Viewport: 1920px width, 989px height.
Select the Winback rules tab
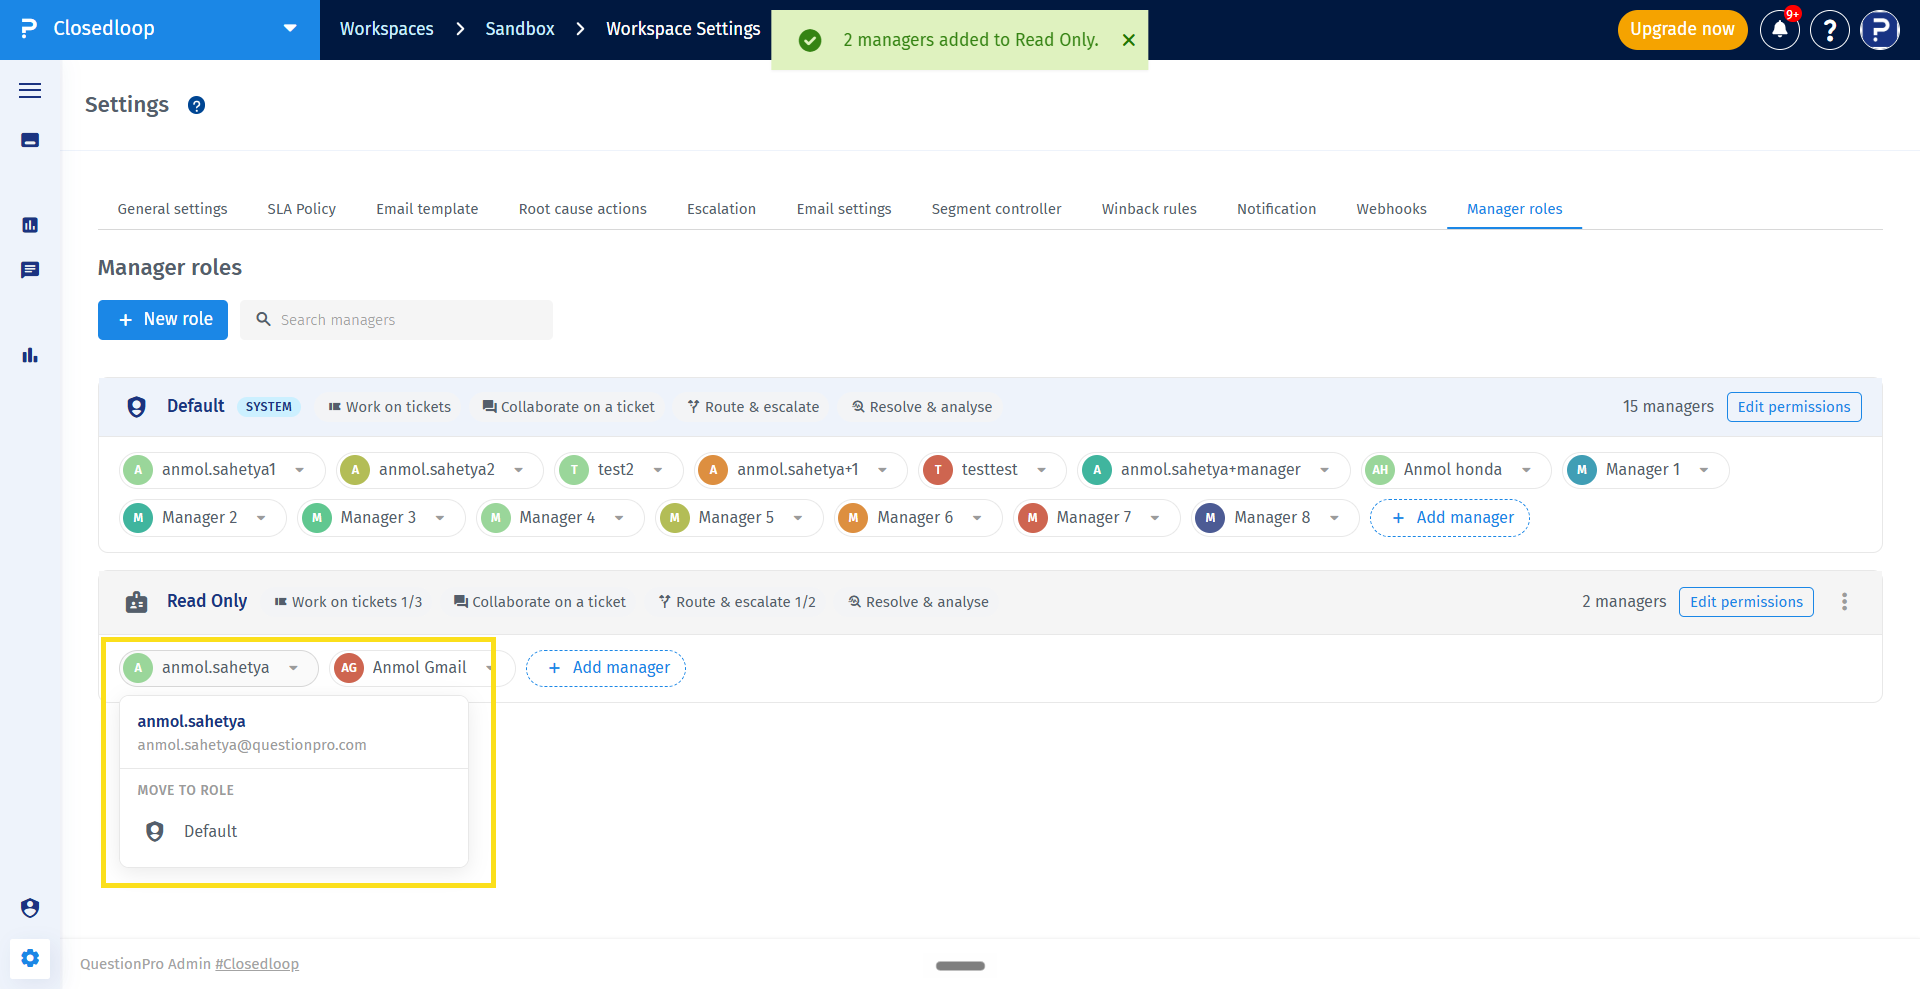pos(1149,209)
